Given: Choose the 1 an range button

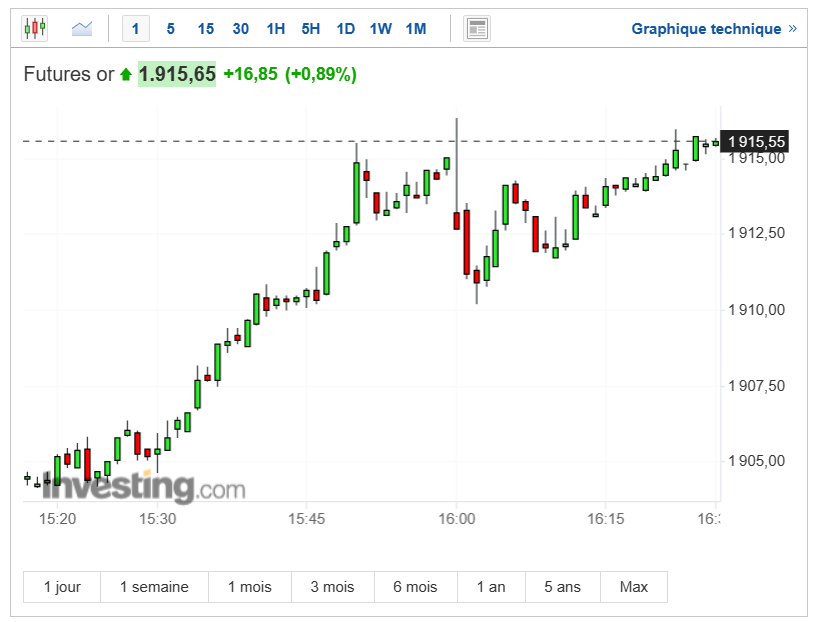Looking at the screenshot, I should point(491,587).
